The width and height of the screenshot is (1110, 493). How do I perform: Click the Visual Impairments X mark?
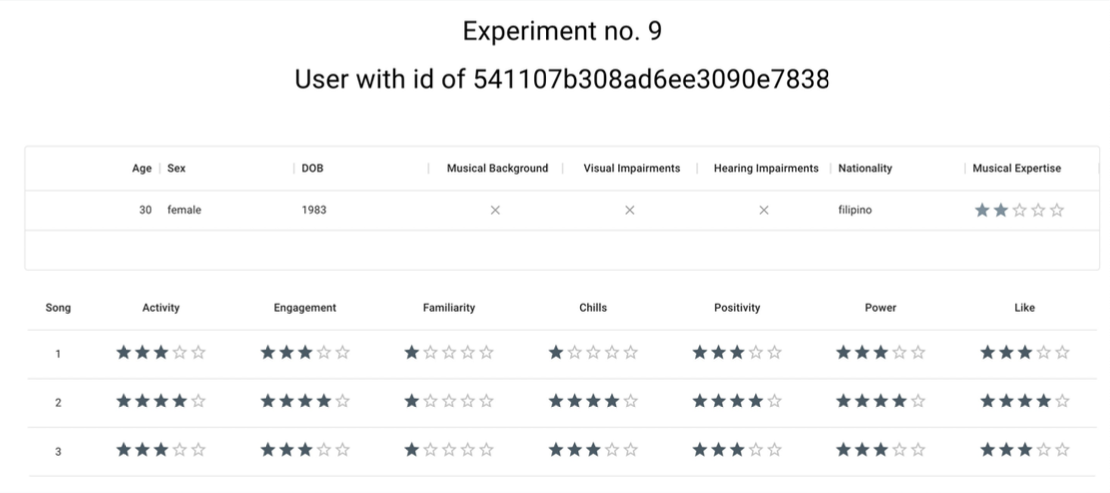pyautogui.click(x=629, y=210)
